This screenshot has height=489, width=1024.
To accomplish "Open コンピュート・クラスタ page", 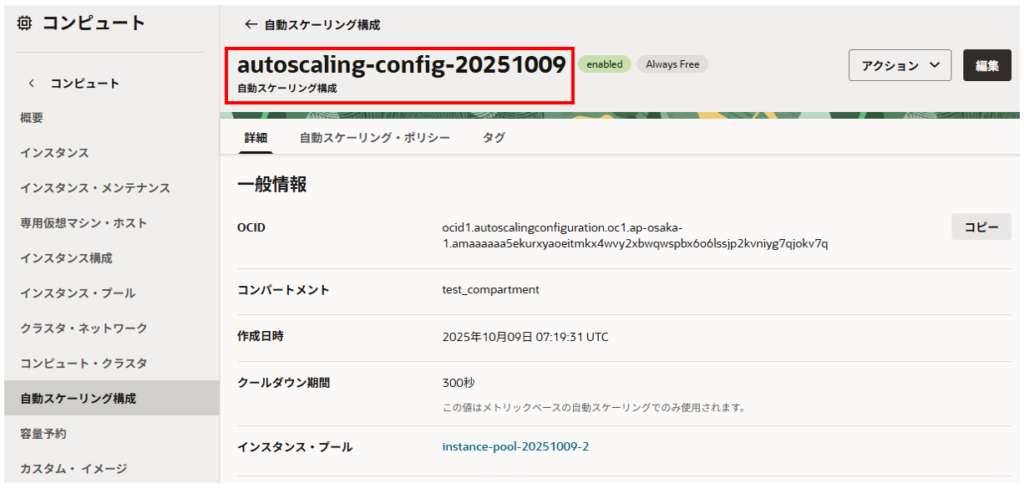I will 84,363.
